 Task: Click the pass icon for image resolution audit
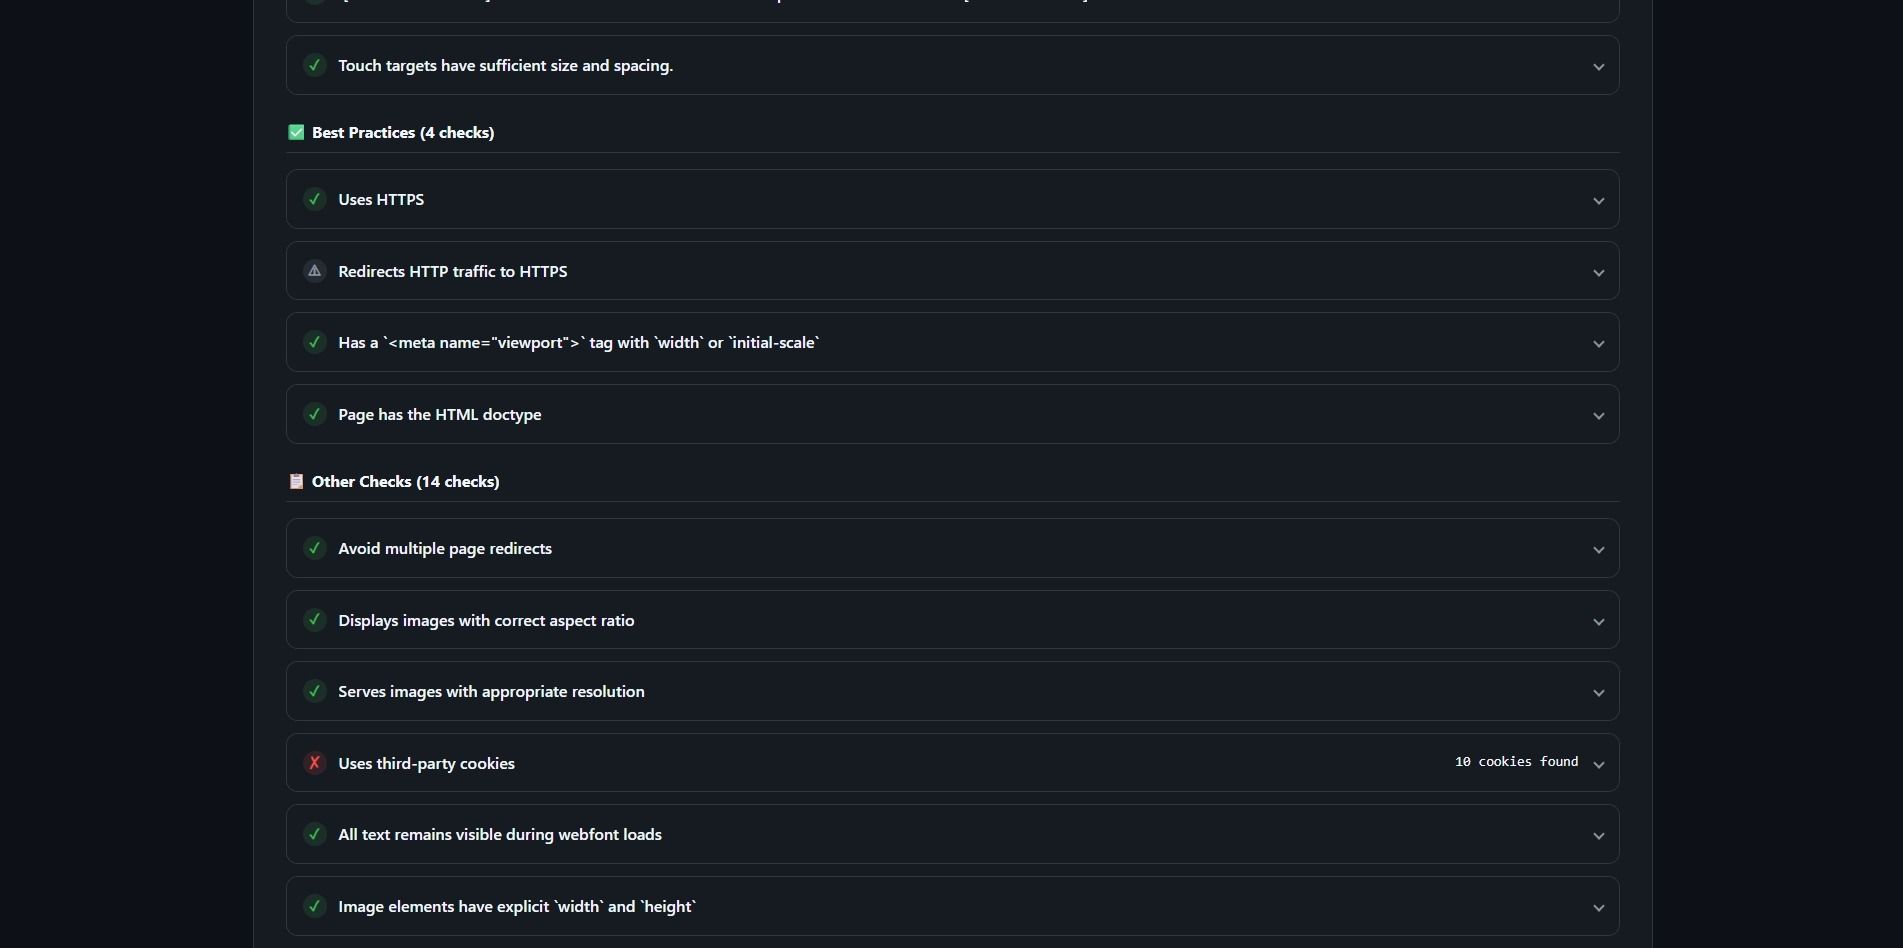[315, 691]
